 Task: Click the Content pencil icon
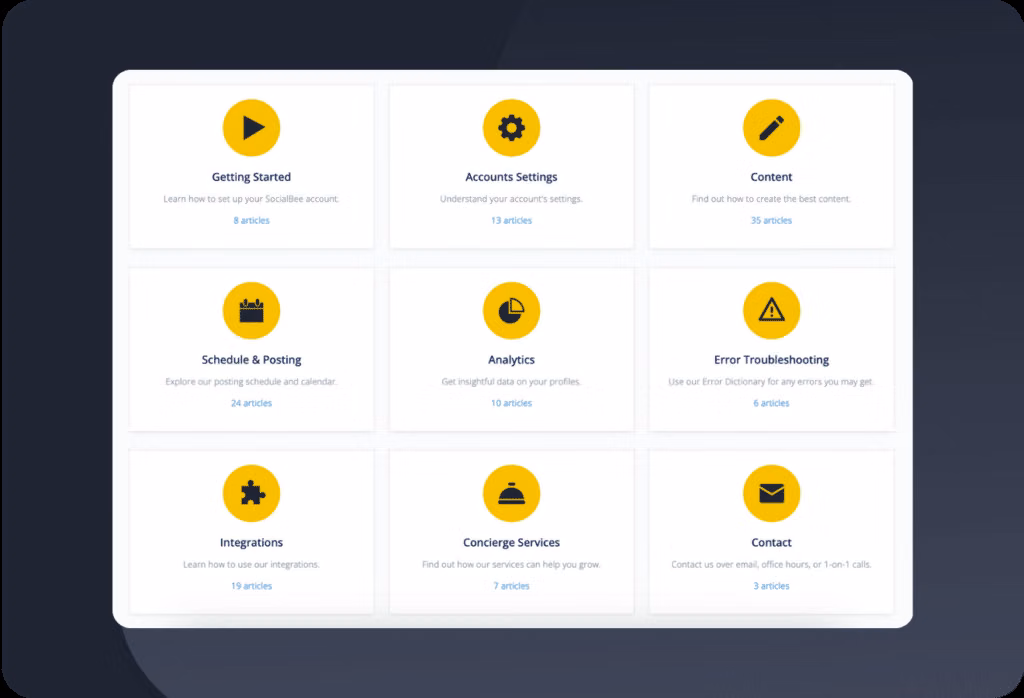[771, 128]
